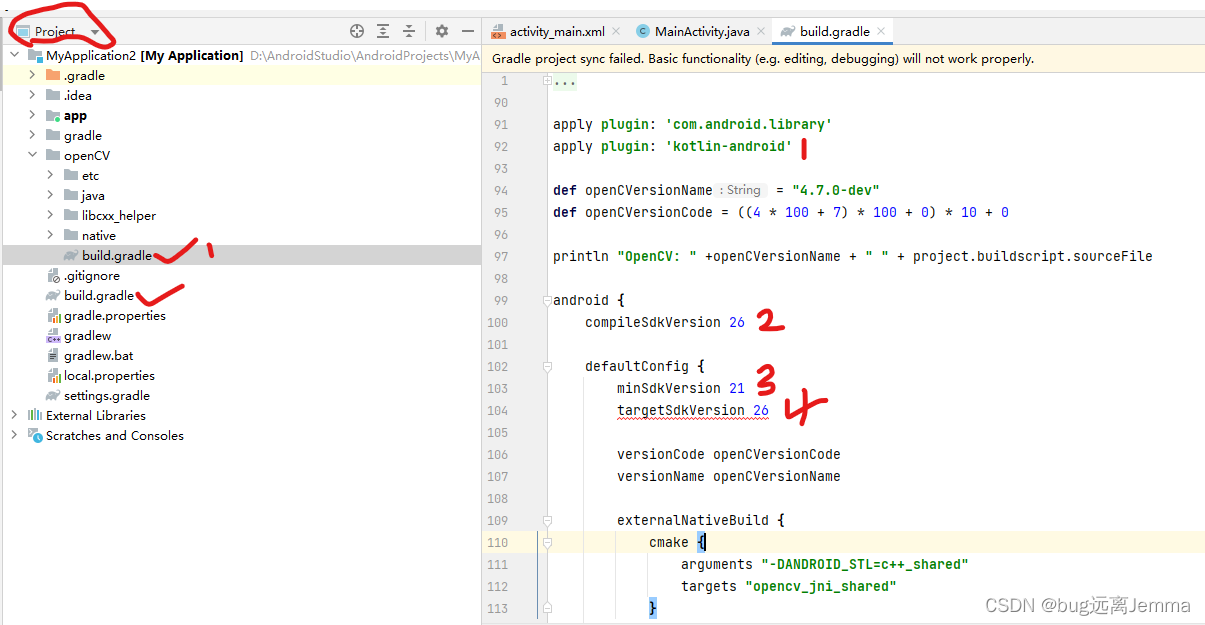Screen dimensions: 1205x625
Task: Click the Gradle sync failed notification banner
Action: (x=843, y=59)
